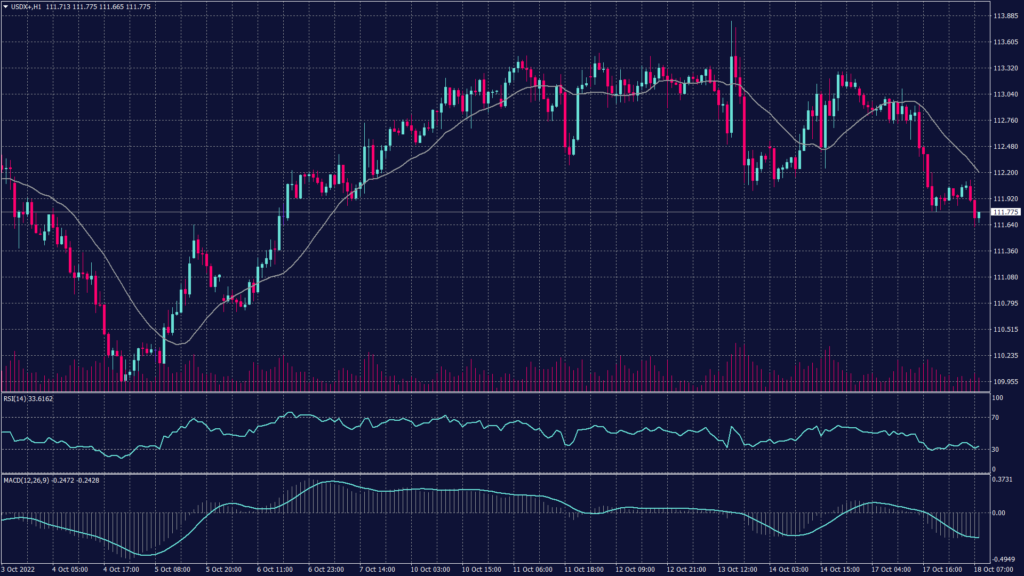
Task: Click the current price tag 111.775
Action: [1004, 212]
